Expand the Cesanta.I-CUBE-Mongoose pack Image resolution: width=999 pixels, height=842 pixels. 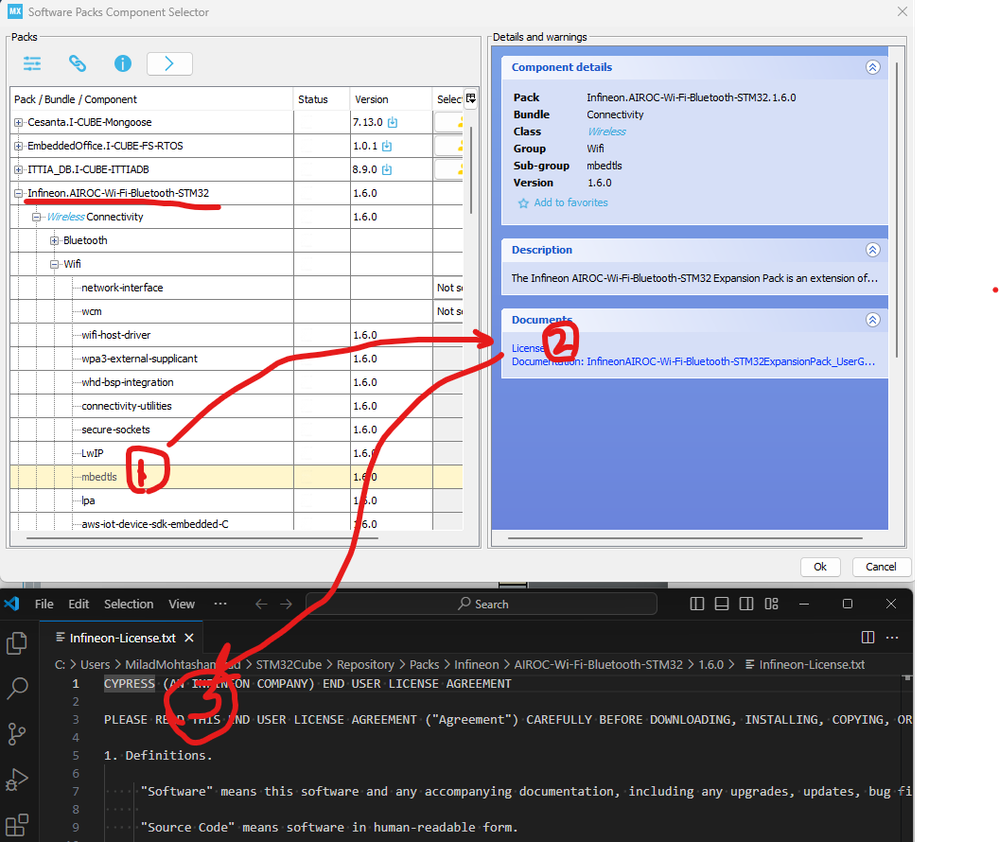(18, 122)
